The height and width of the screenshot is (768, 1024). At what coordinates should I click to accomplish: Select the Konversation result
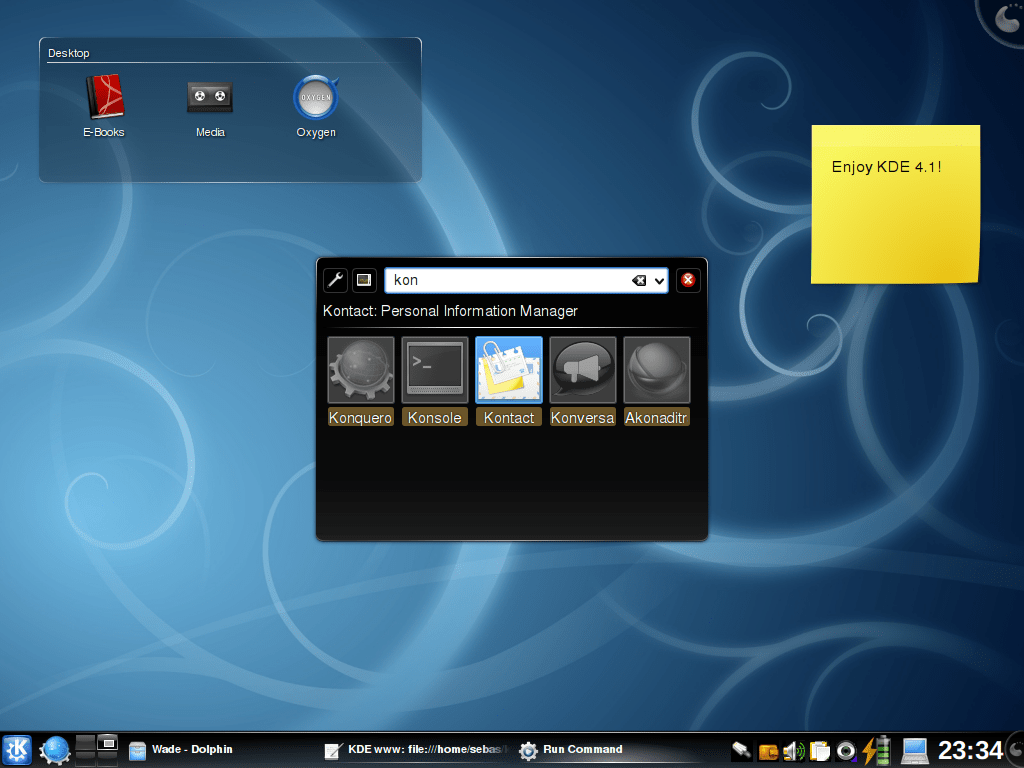(582, 369)
